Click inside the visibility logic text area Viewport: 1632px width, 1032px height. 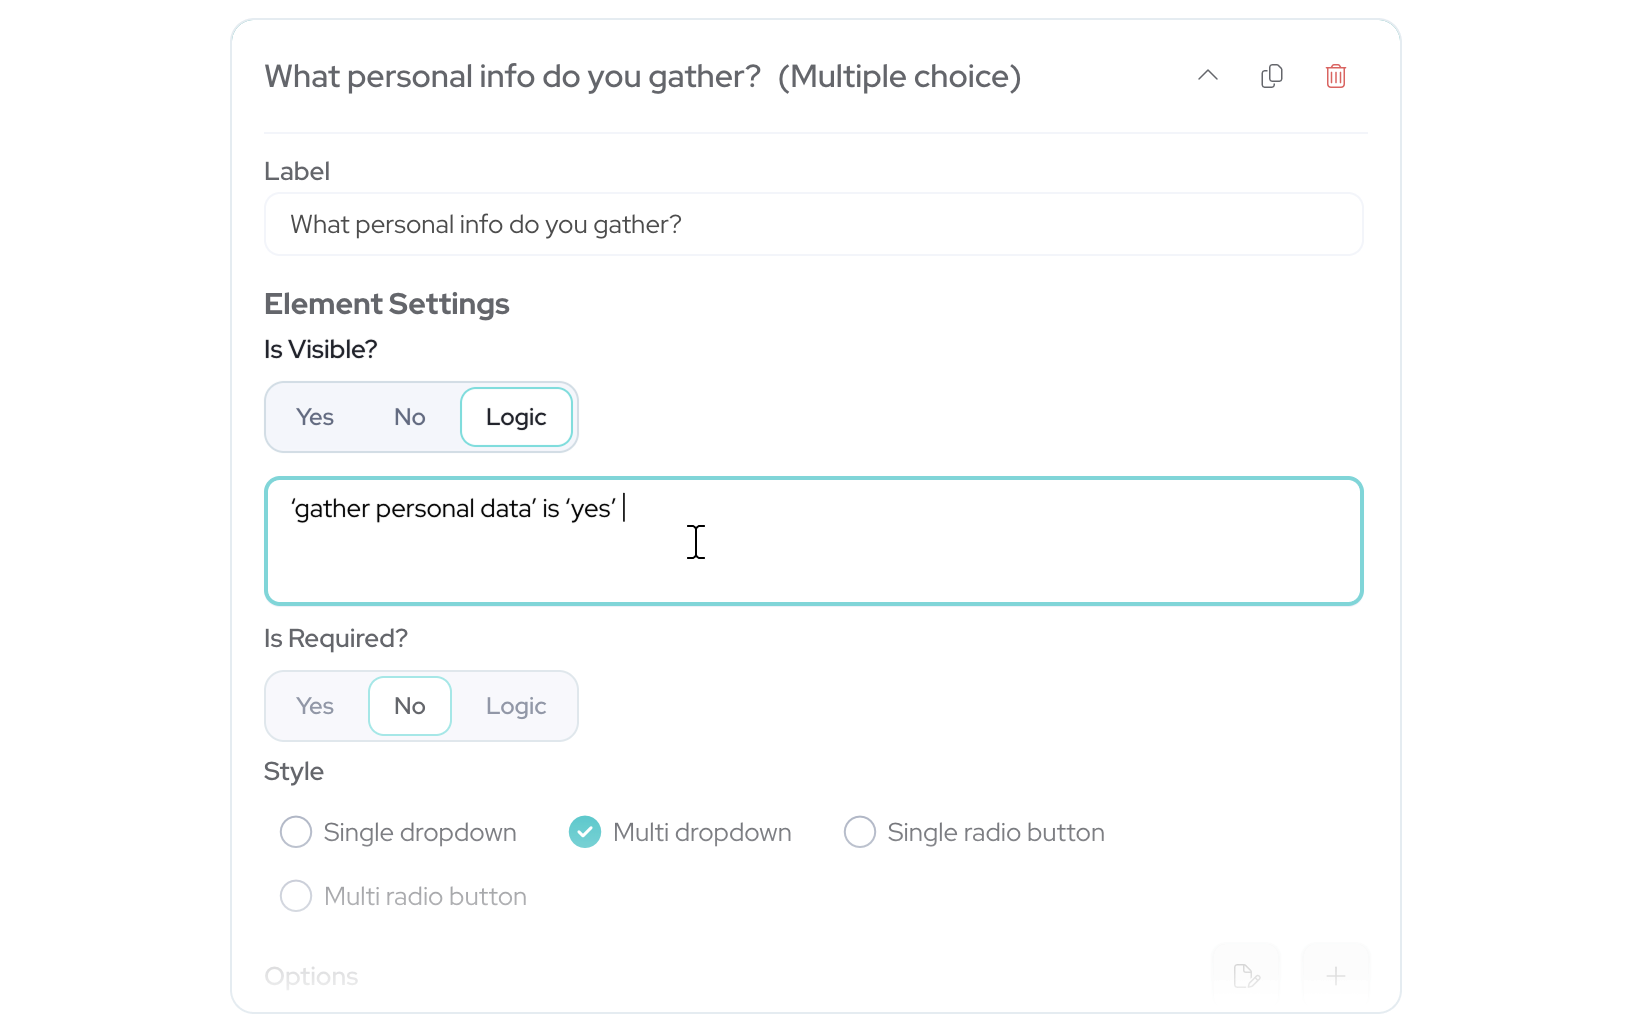tap(814, 541)
